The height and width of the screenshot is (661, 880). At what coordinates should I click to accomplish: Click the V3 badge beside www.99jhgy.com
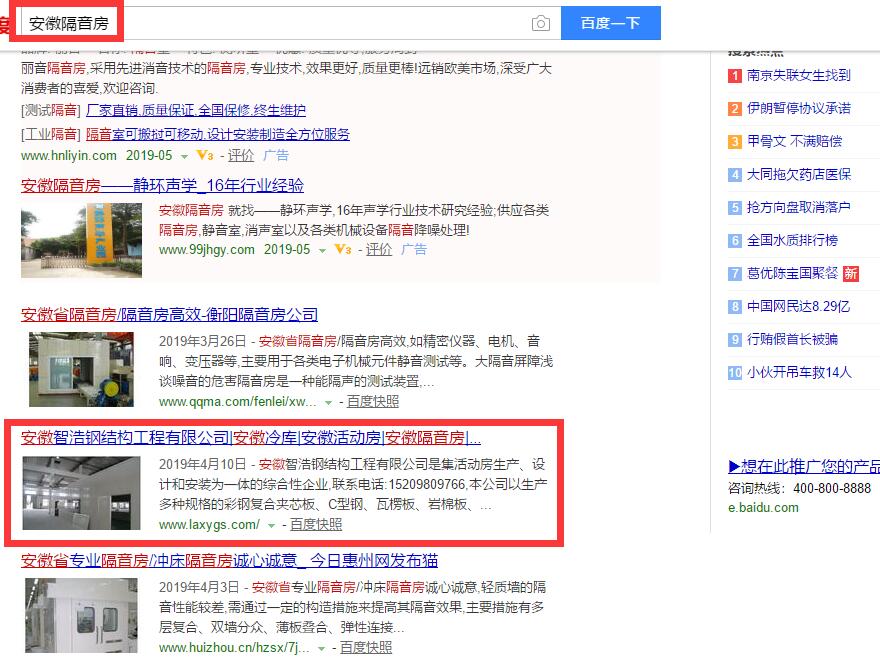pos(342,250)
